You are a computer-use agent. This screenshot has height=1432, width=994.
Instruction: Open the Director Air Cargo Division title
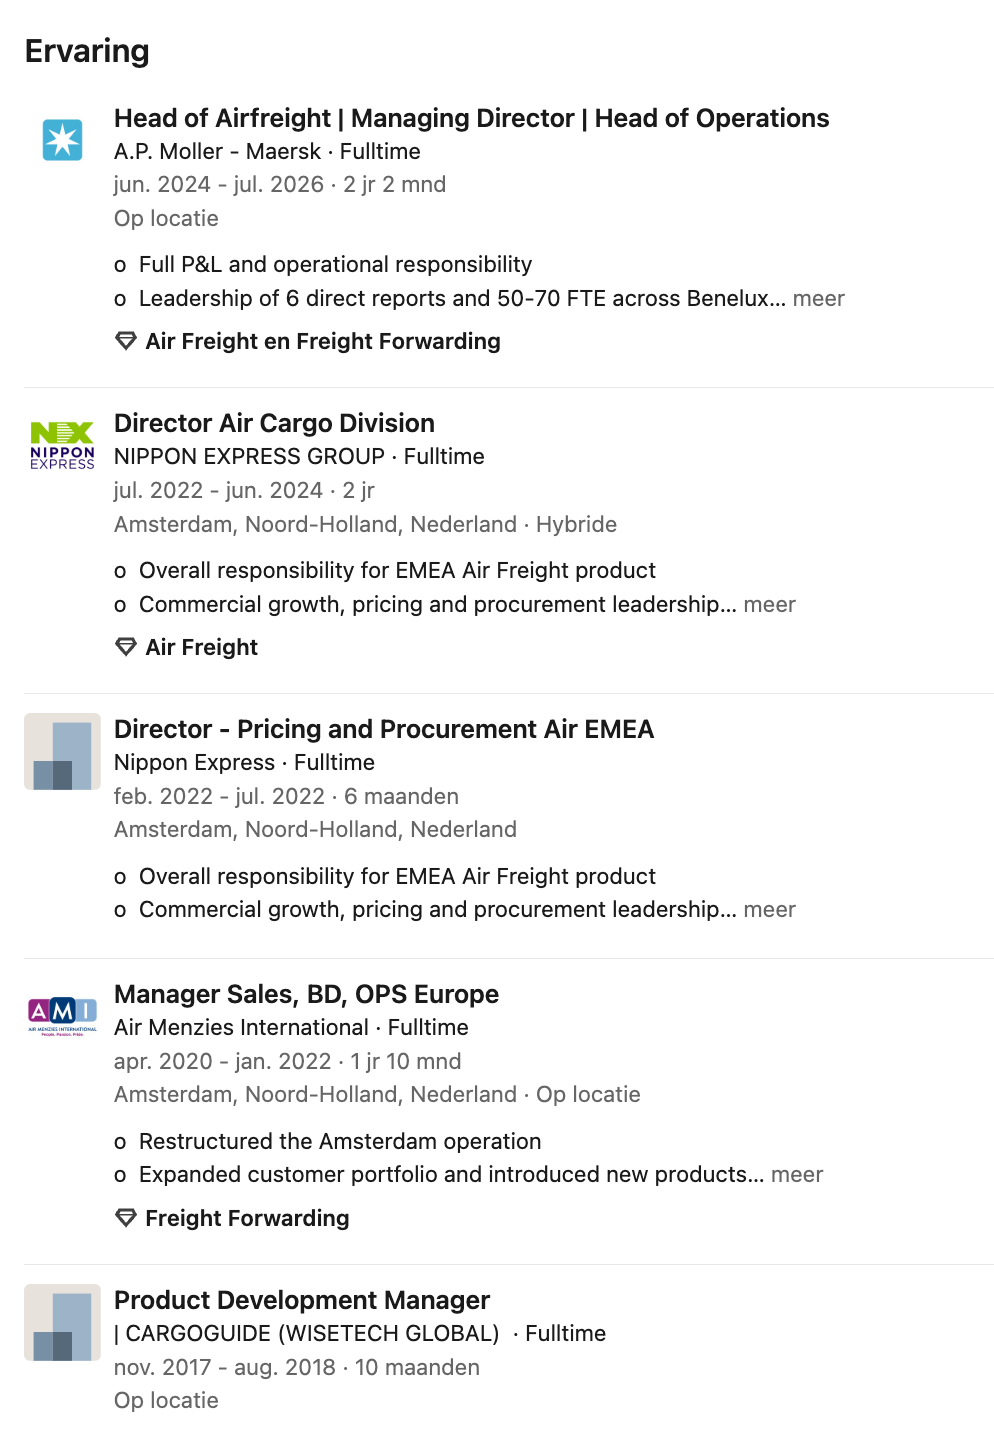tap(274, 423)
